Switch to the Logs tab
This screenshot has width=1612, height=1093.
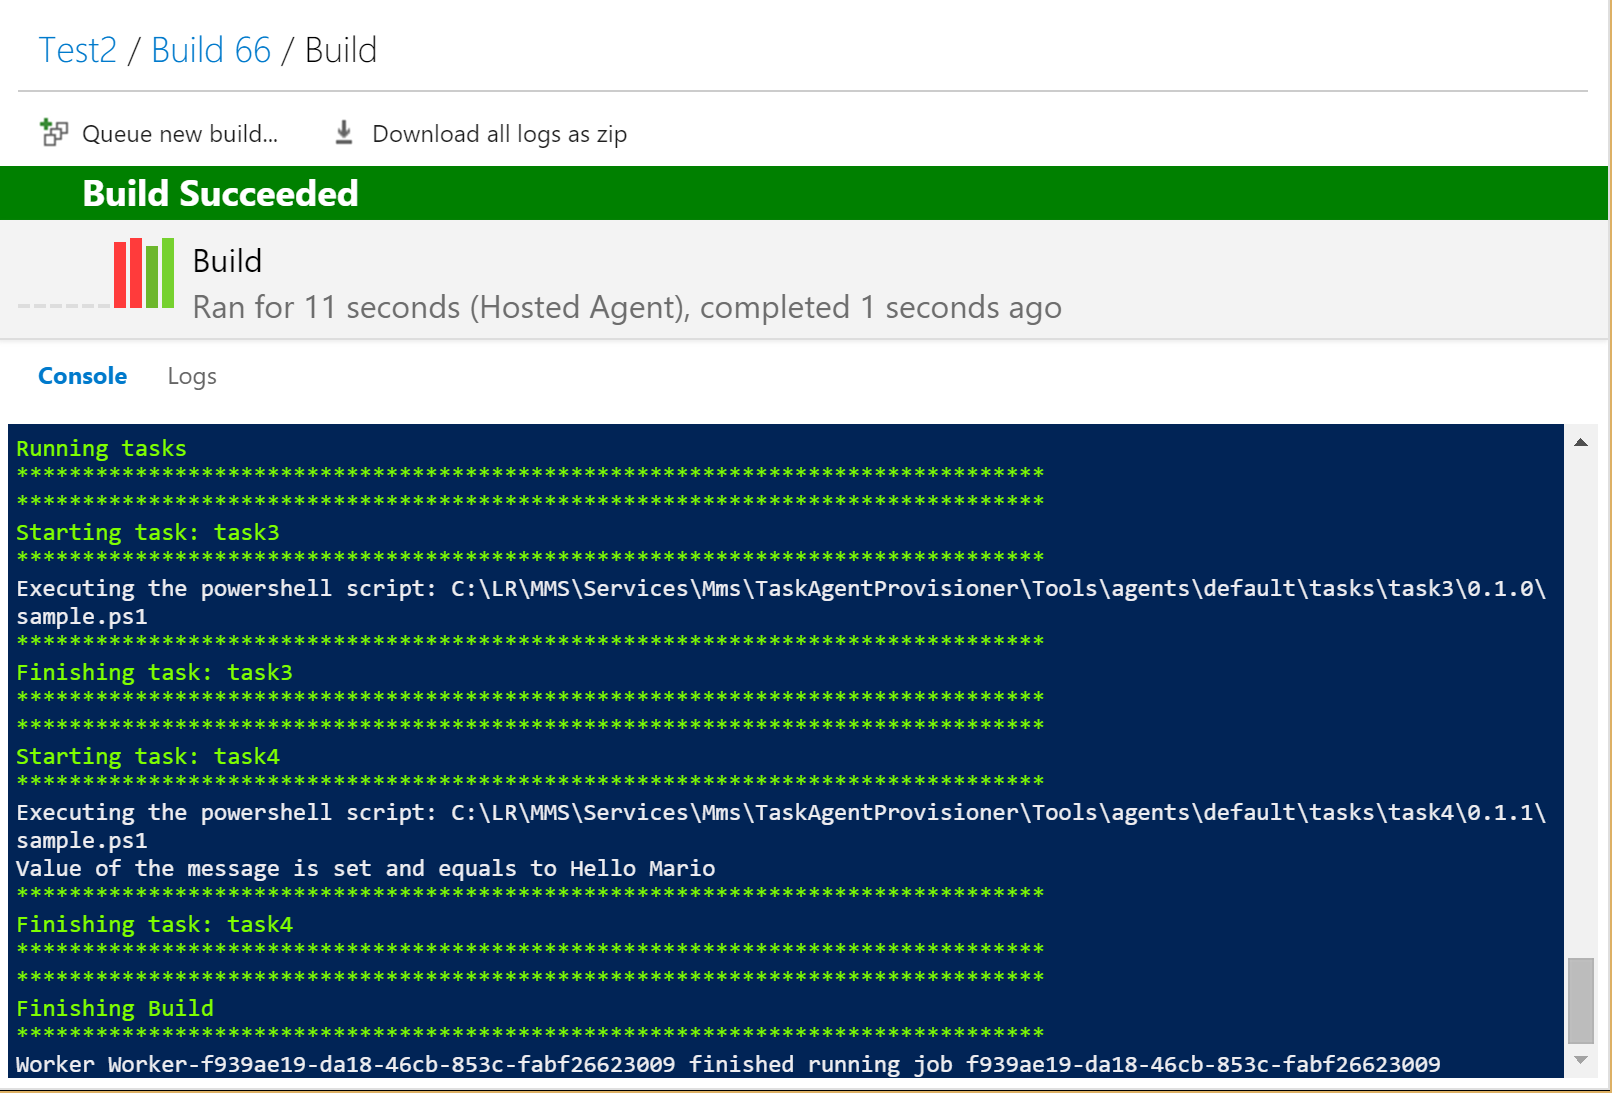pyautogui.click(x=192, y=377)
